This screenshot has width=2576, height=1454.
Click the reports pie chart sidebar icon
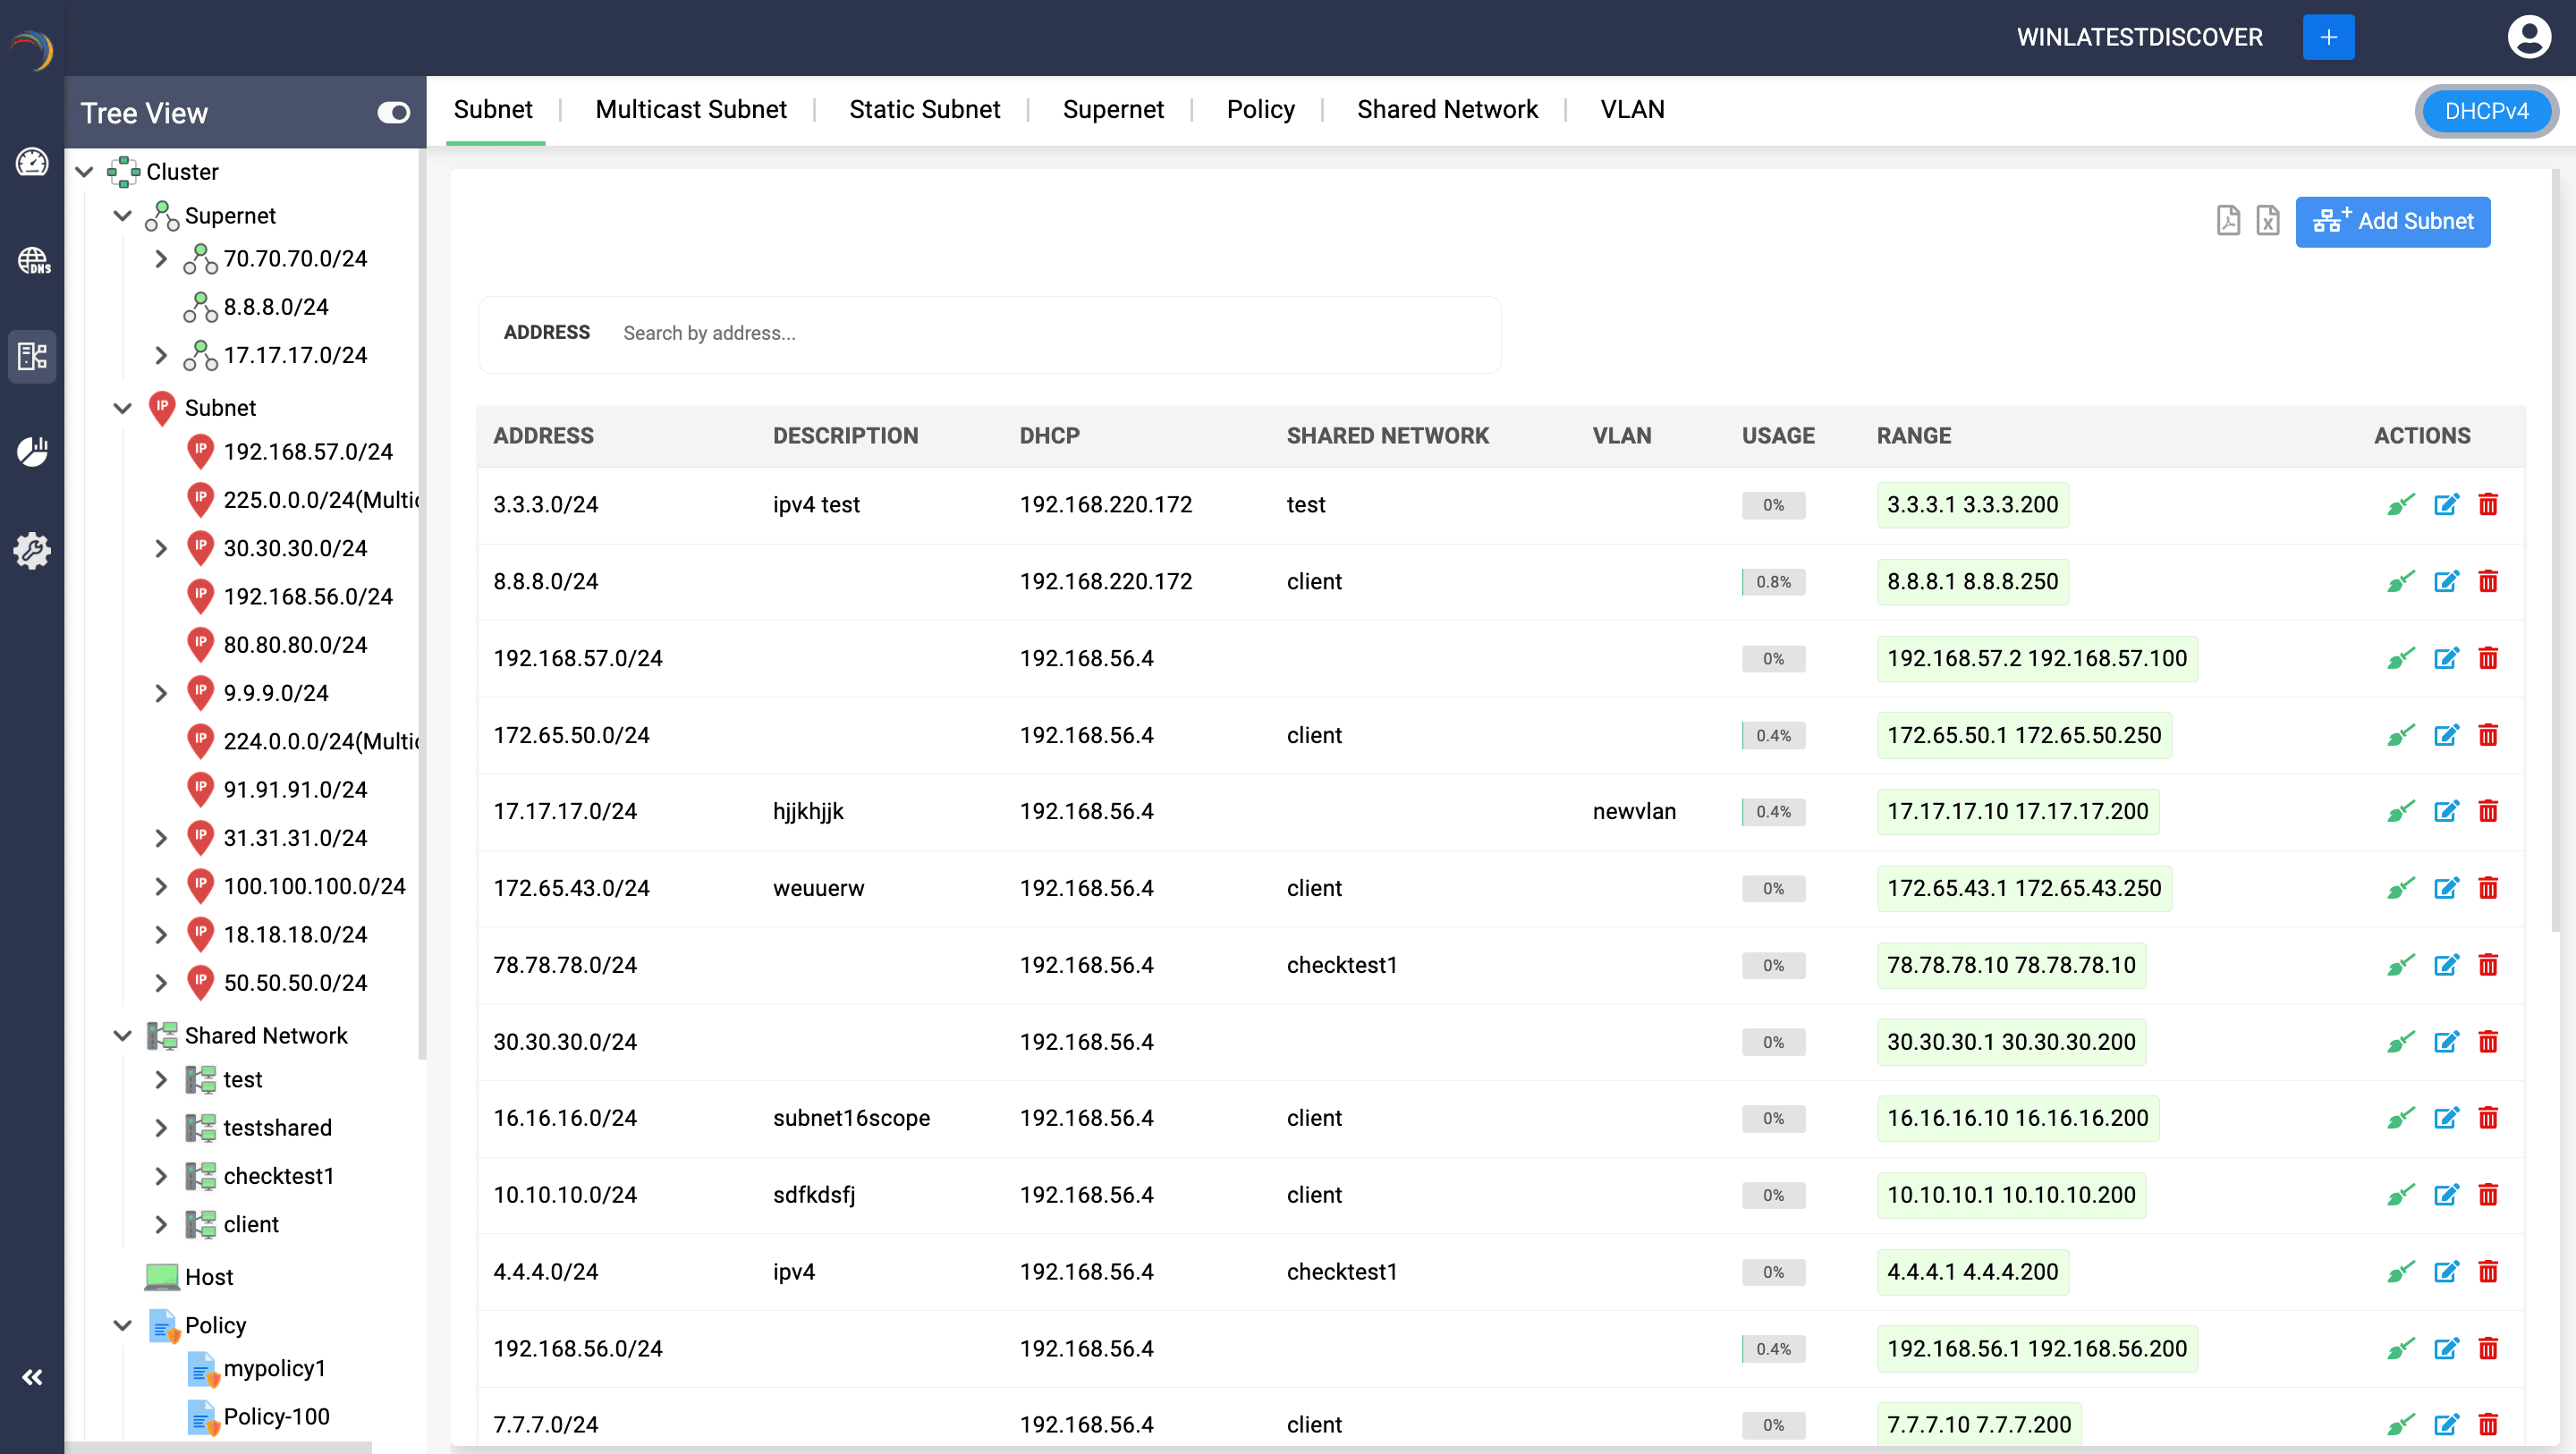point(32,452)
